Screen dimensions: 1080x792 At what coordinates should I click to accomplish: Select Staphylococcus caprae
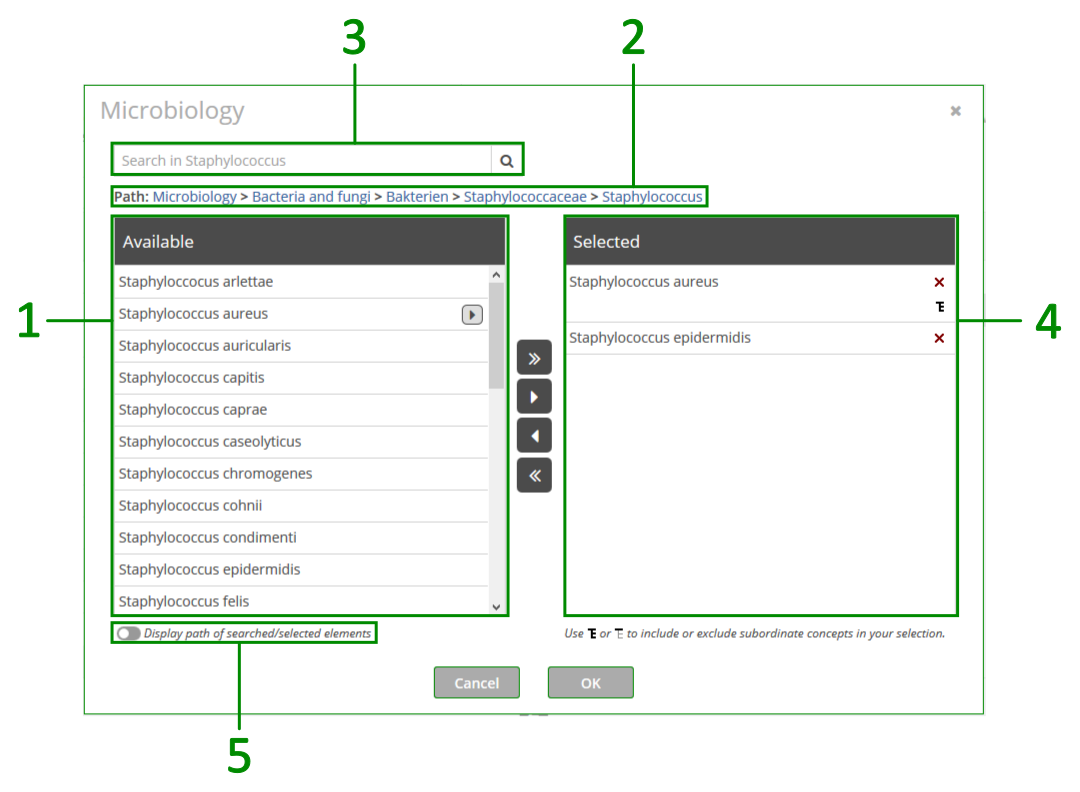coord(302,410)
